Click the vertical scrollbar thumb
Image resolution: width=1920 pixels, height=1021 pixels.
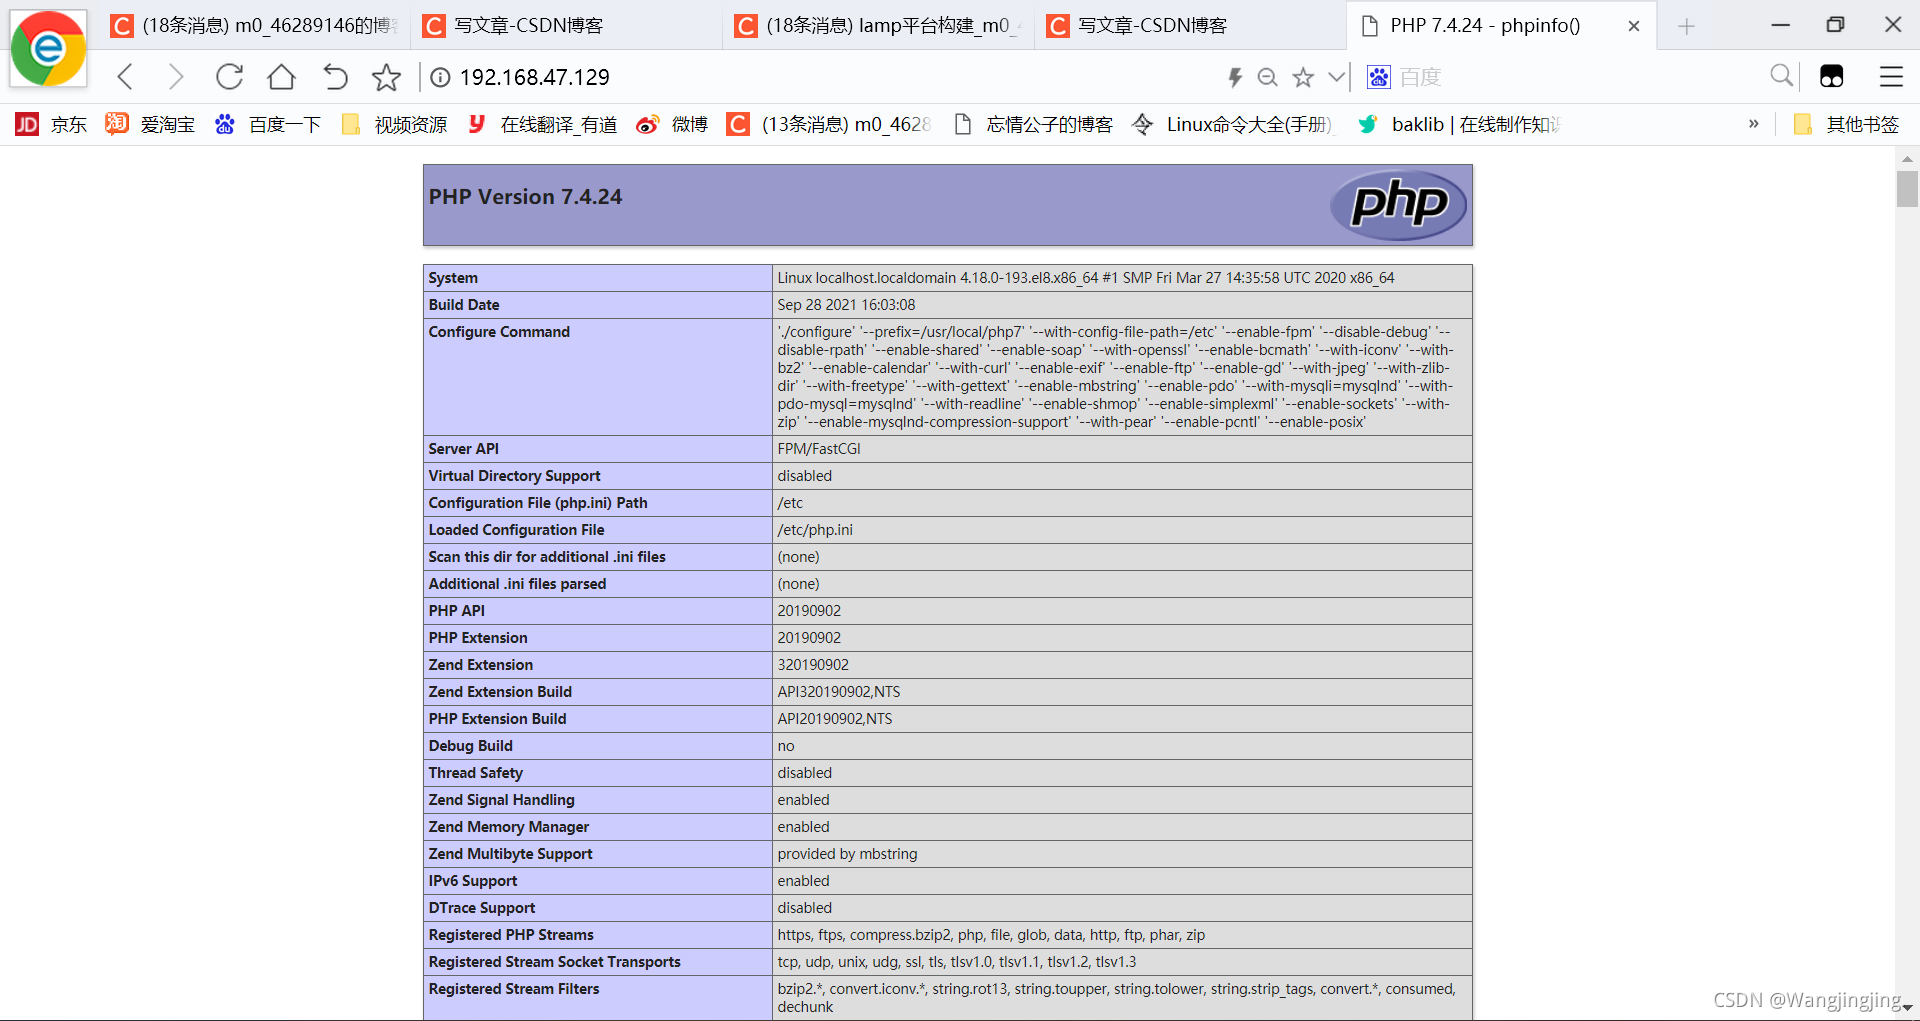click(1907, 189)
